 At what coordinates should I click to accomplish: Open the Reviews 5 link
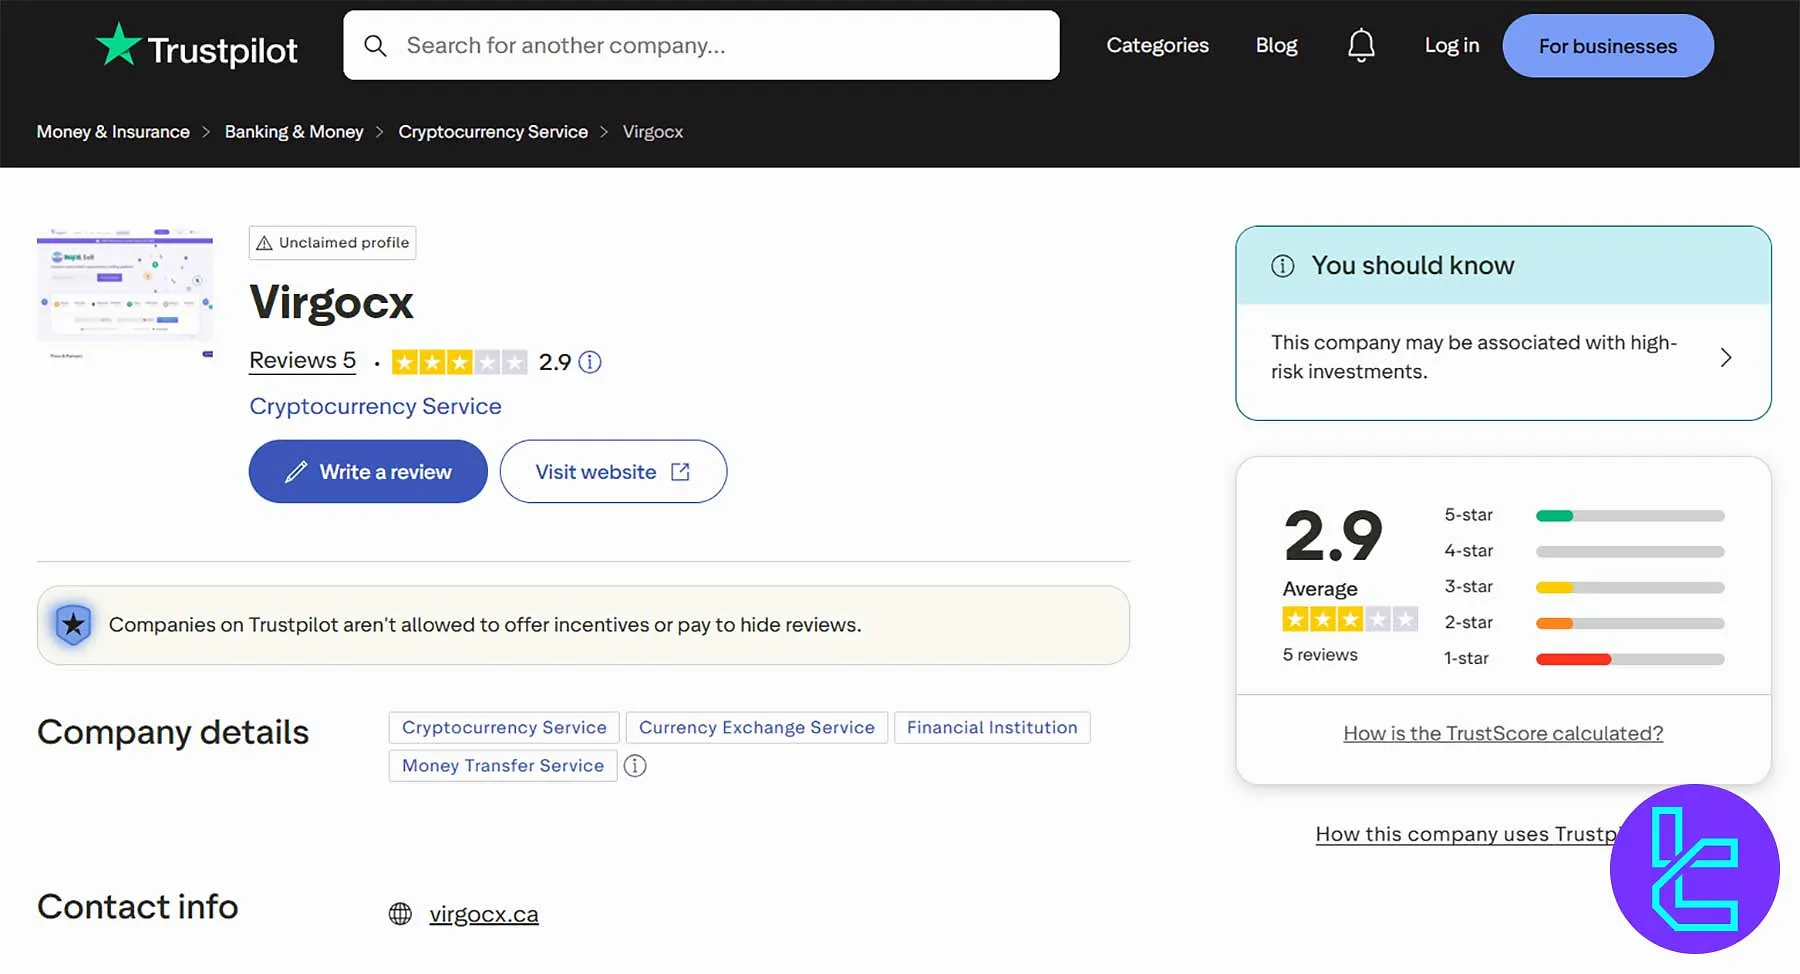[301, 360]
